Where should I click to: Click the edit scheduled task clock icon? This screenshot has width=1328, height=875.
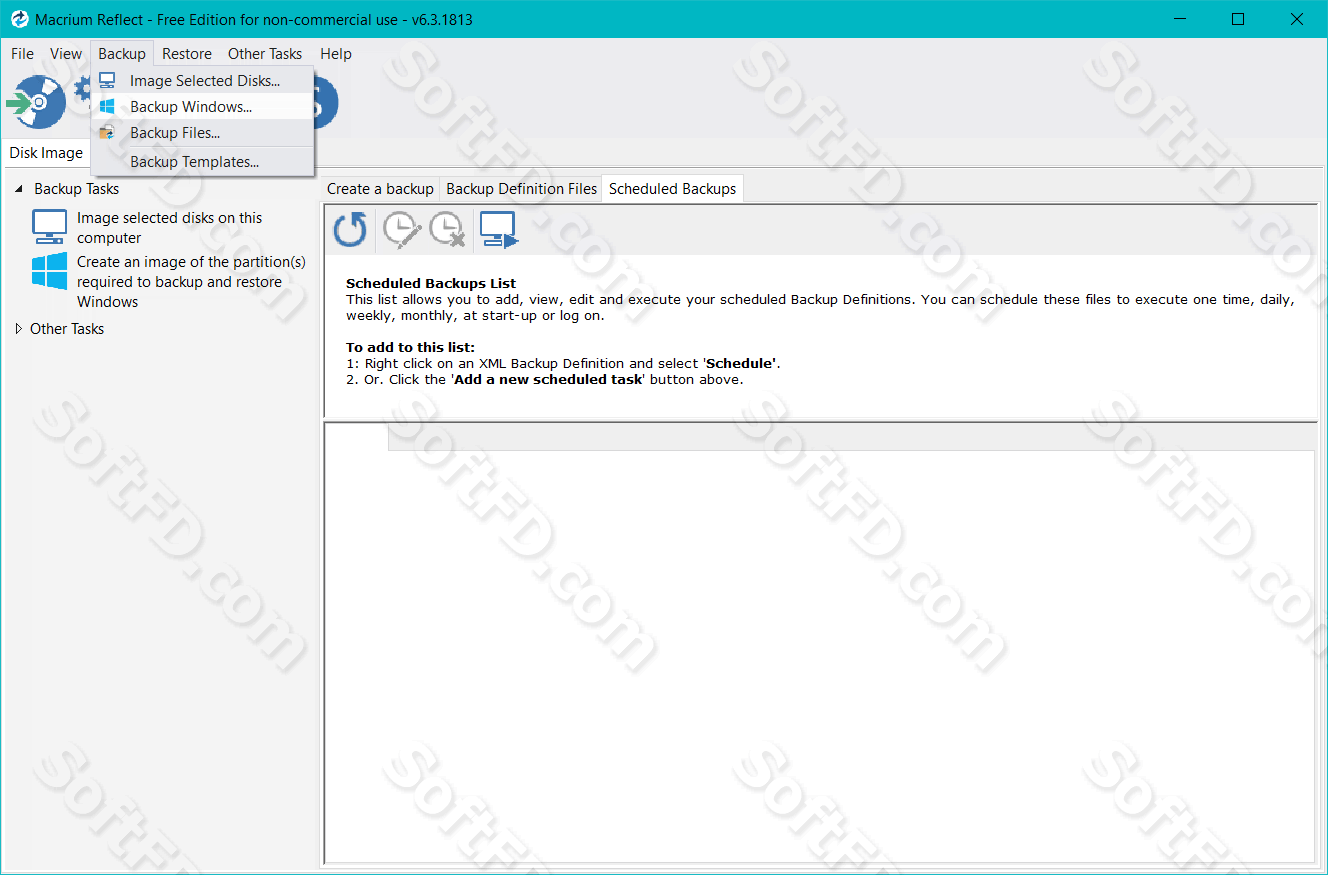[x=402, y=230]
